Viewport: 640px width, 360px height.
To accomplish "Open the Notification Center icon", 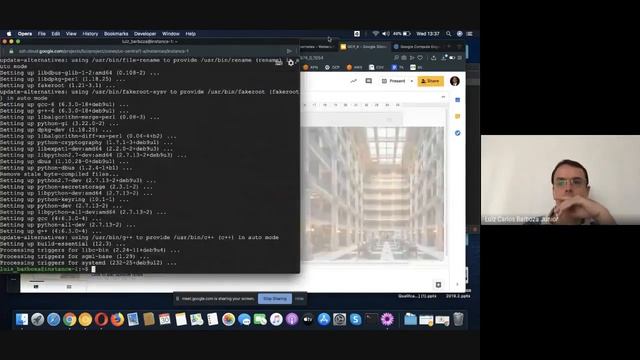I will [469, 34].
